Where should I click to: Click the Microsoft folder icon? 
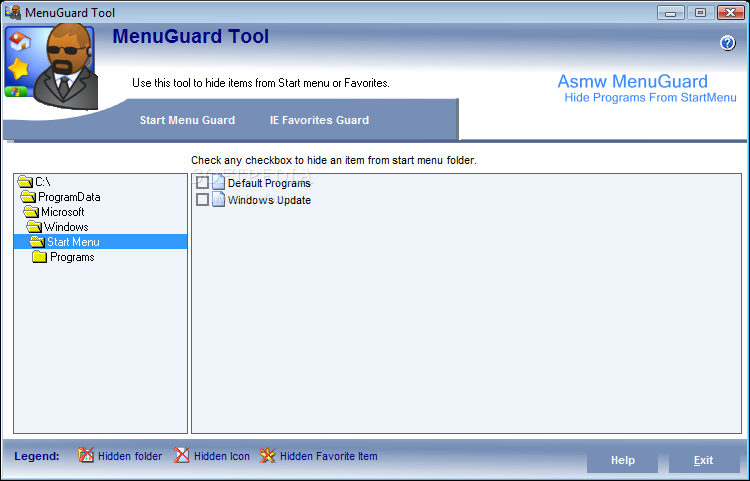click(x=31, y=212)
